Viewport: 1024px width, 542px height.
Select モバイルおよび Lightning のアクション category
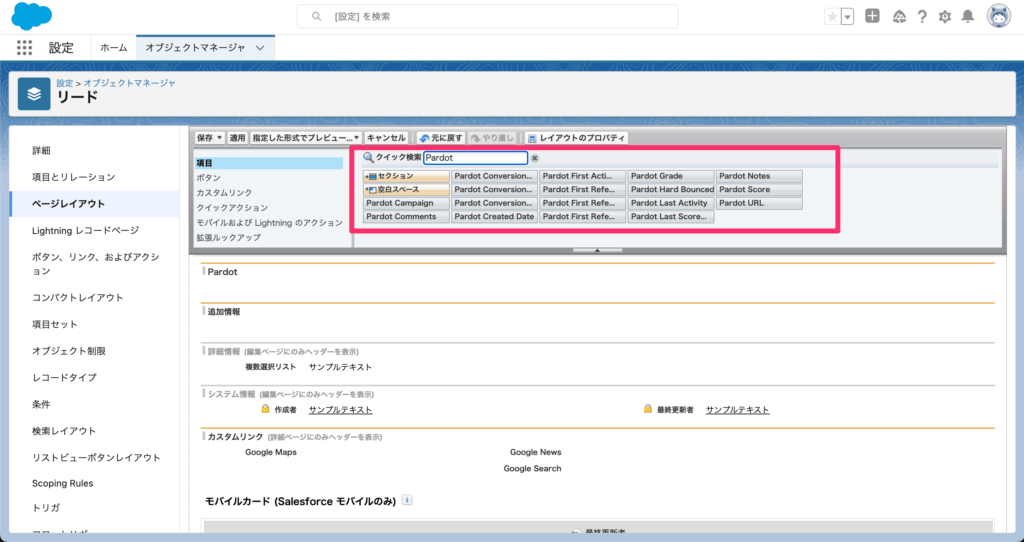coord(269,223)
